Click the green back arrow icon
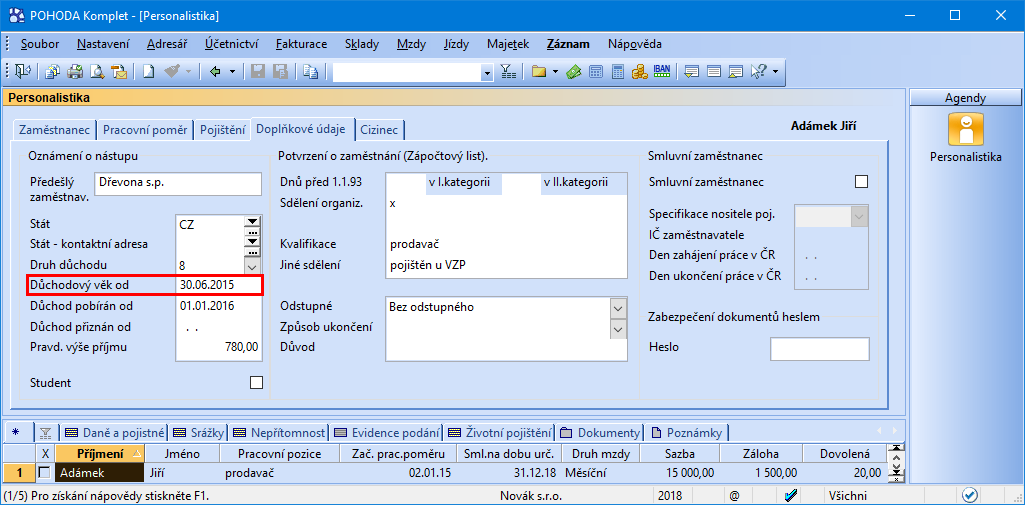1025x505 pixels. [215, 71]
